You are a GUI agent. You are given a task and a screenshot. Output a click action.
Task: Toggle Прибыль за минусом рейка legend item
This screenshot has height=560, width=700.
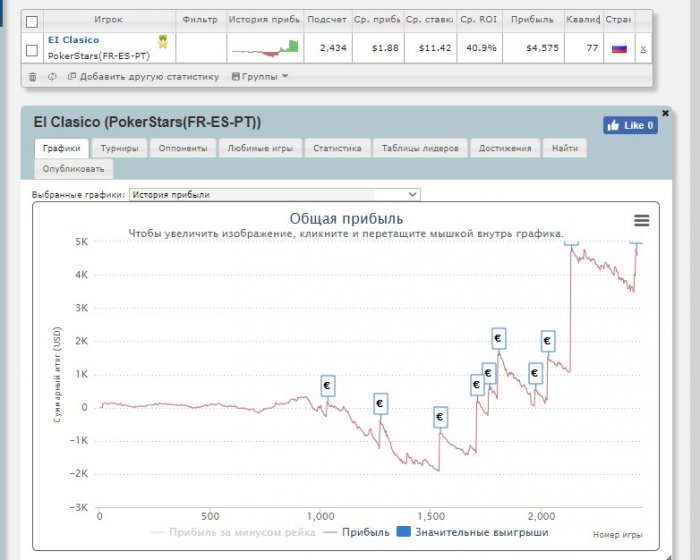233,532
